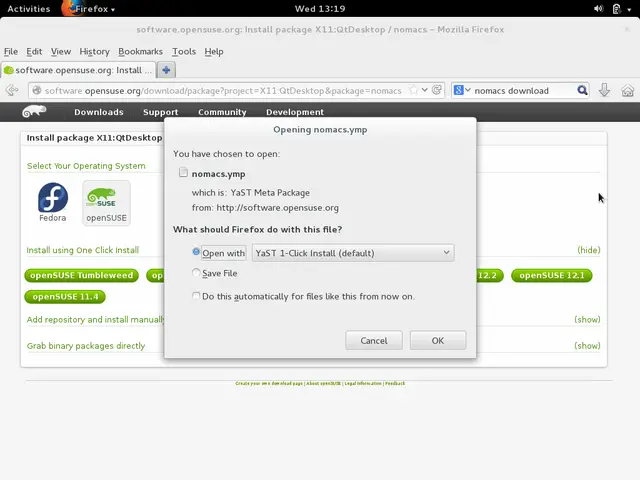Open the Downloads navigation link
640x480 pixels.
99,112
